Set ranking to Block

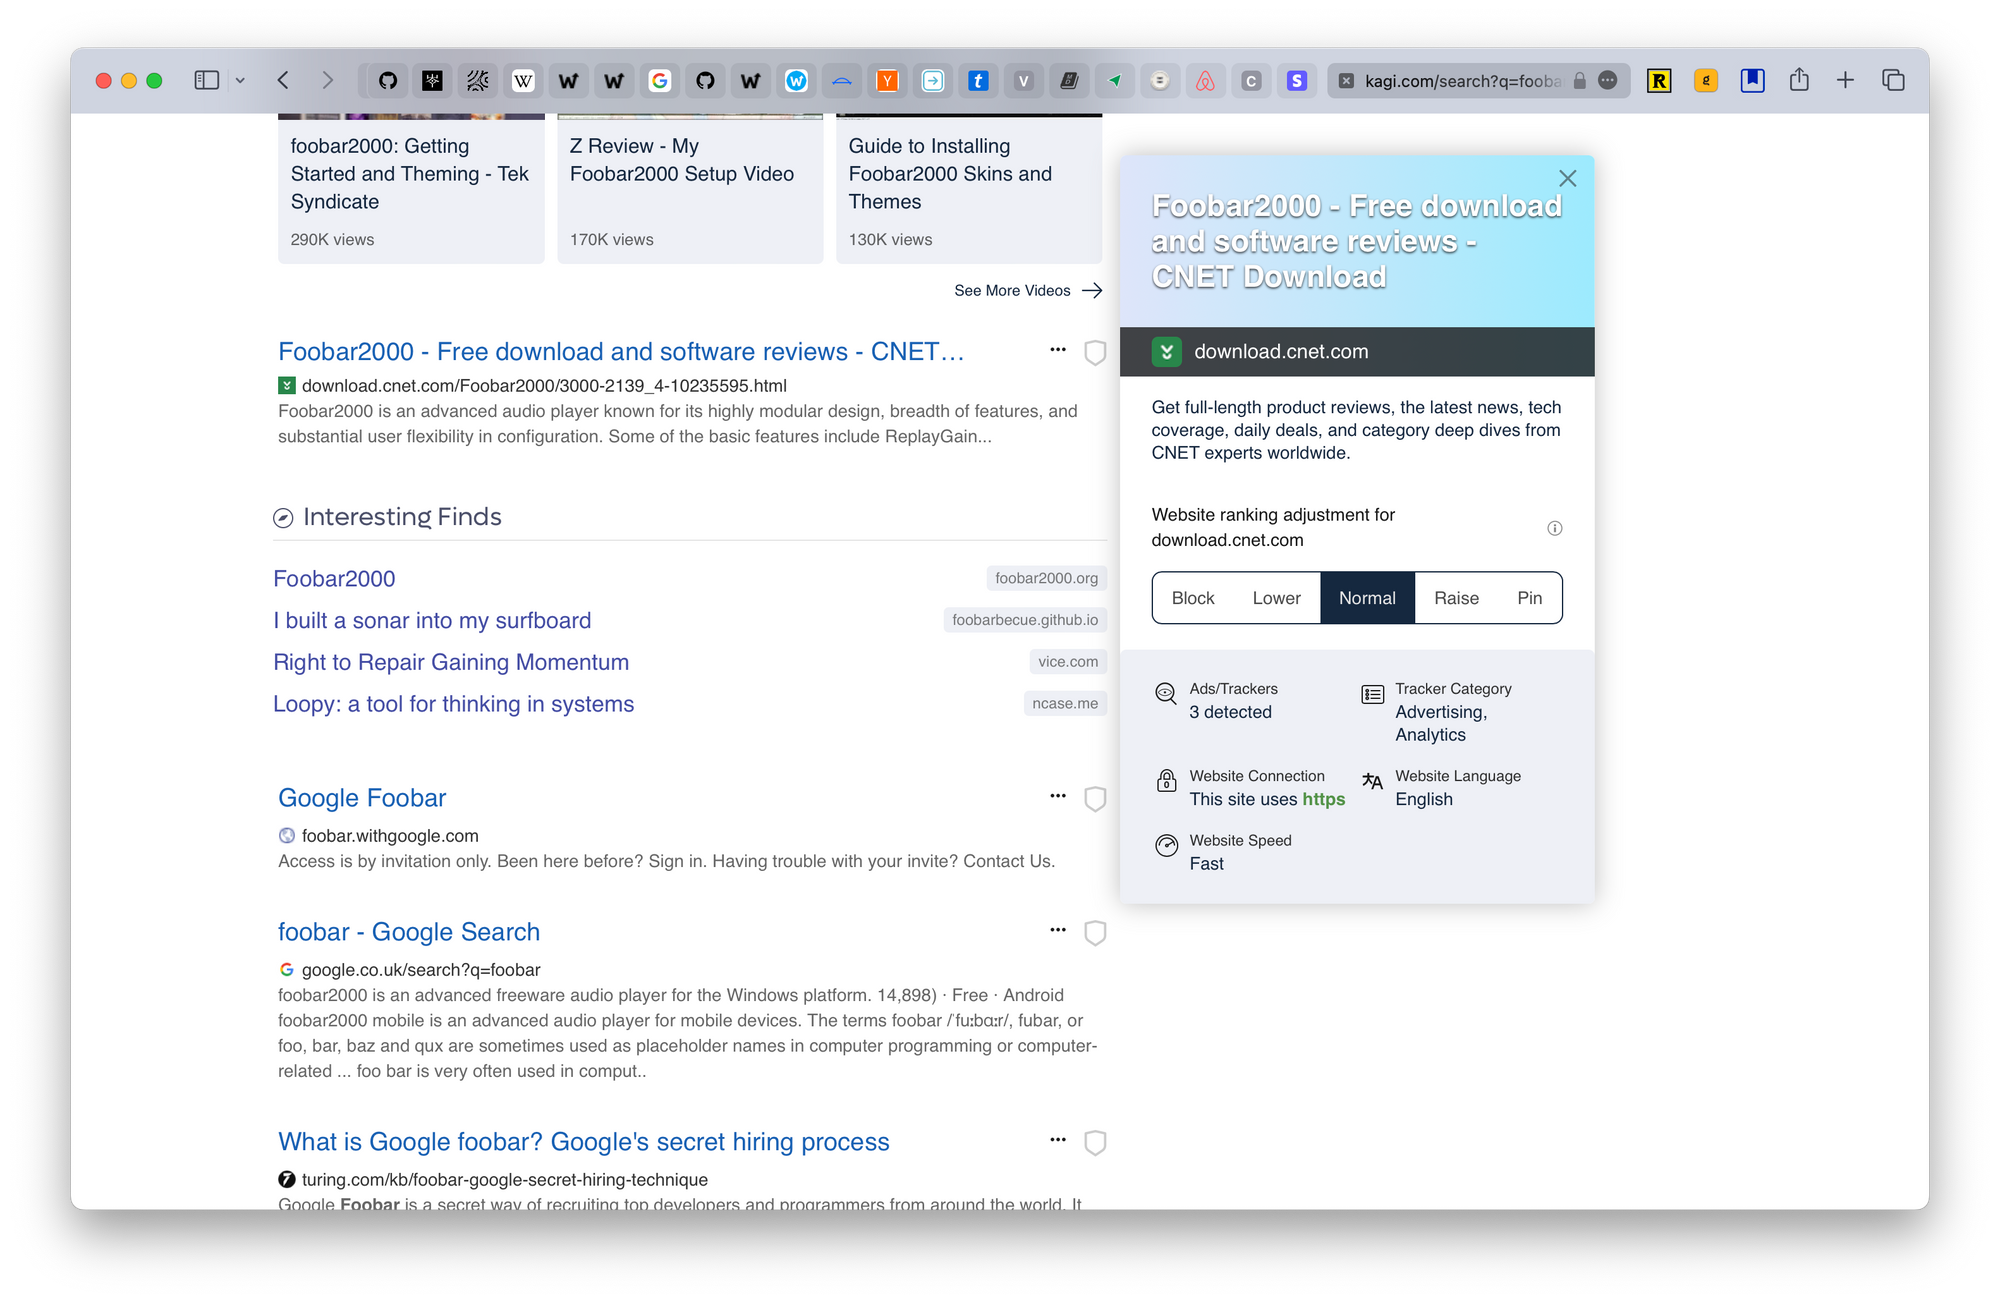(1193, 598)
